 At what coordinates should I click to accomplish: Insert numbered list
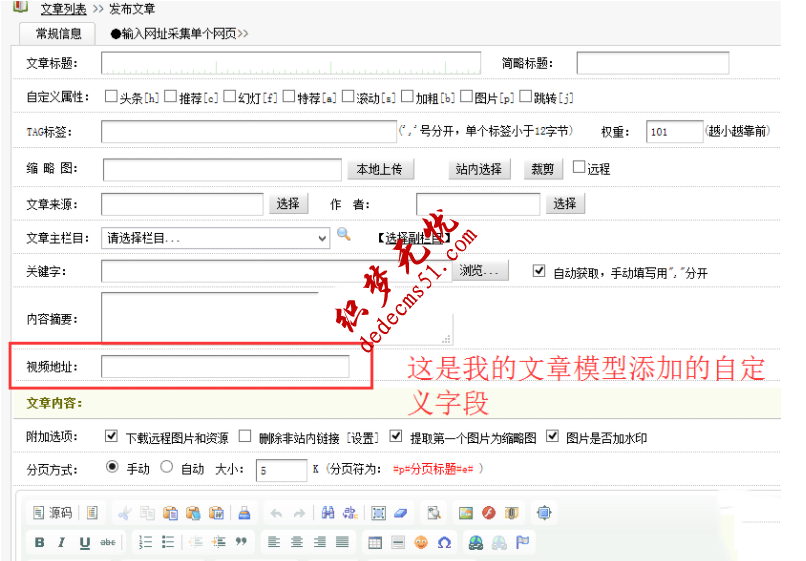(145, 542)
